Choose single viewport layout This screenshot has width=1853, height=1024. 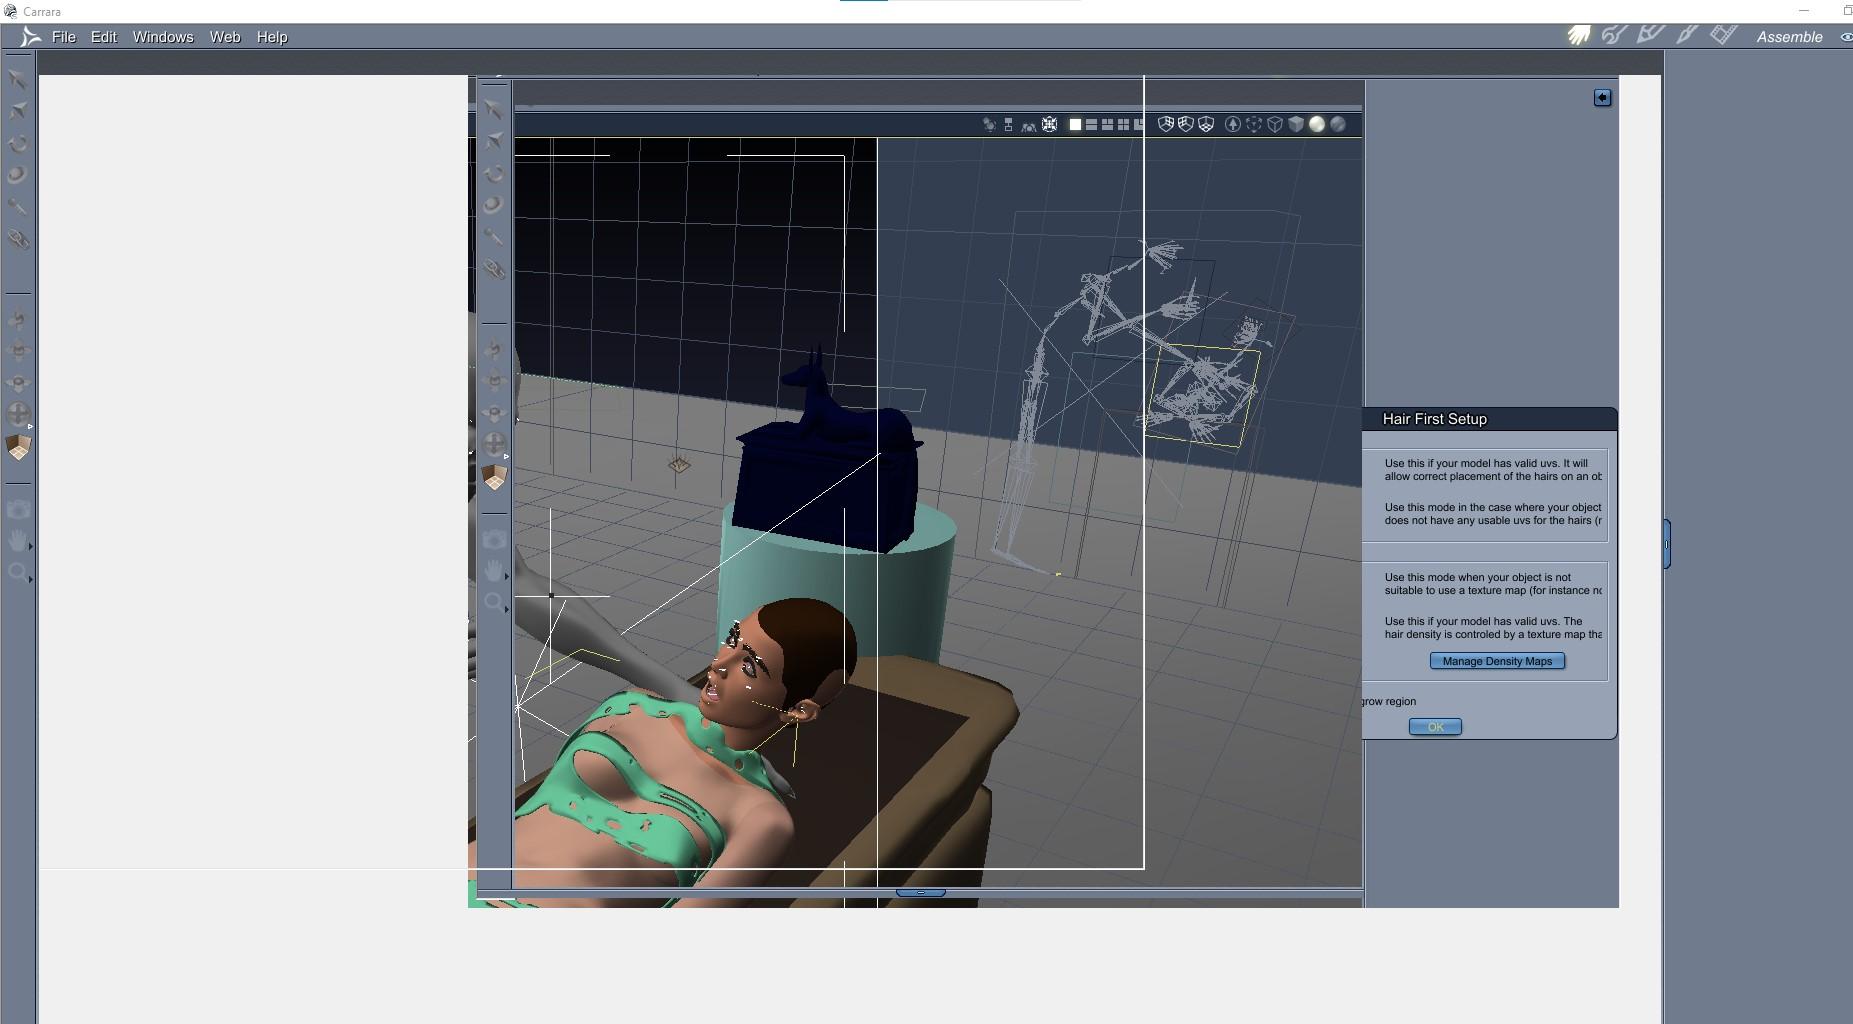coord(1075,124)
